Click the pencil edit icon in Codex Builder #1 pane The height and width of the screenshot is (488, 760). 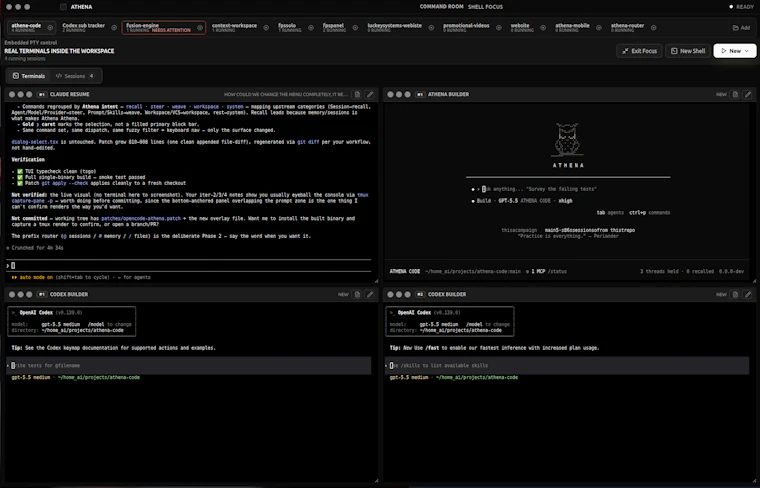click(x=370, y=294)
